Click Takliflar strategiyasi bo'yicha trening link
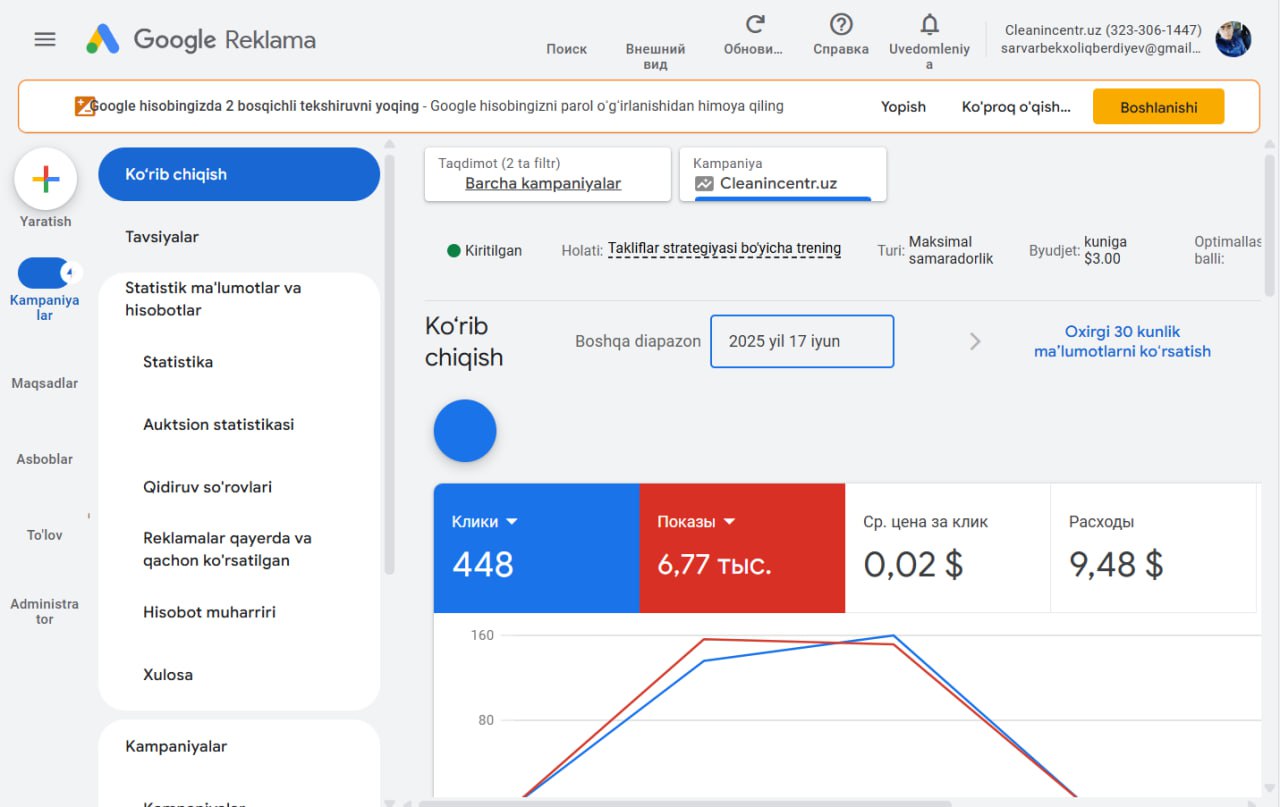Viewport: 1280px width, 807px height. 724,249
